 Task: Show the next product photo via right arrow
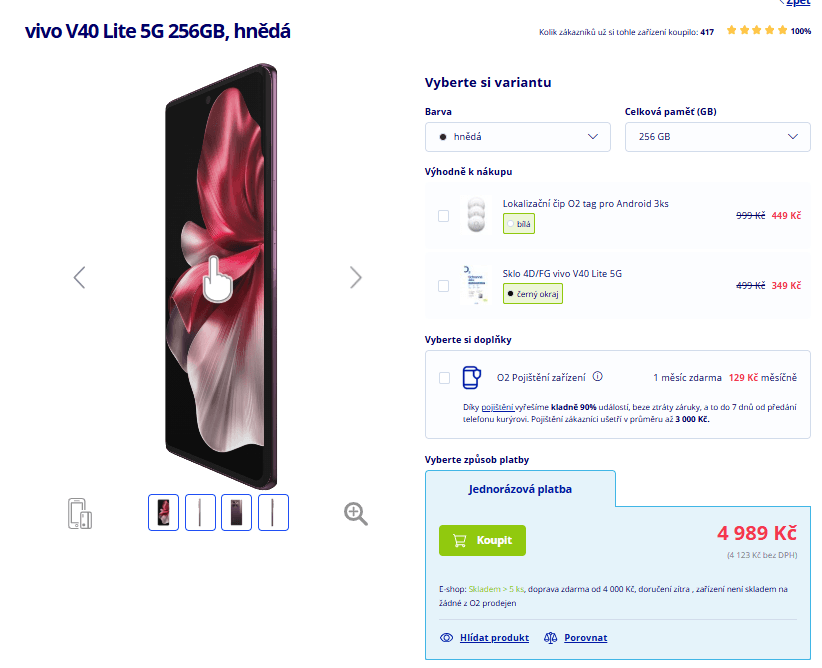click(356, 278)
